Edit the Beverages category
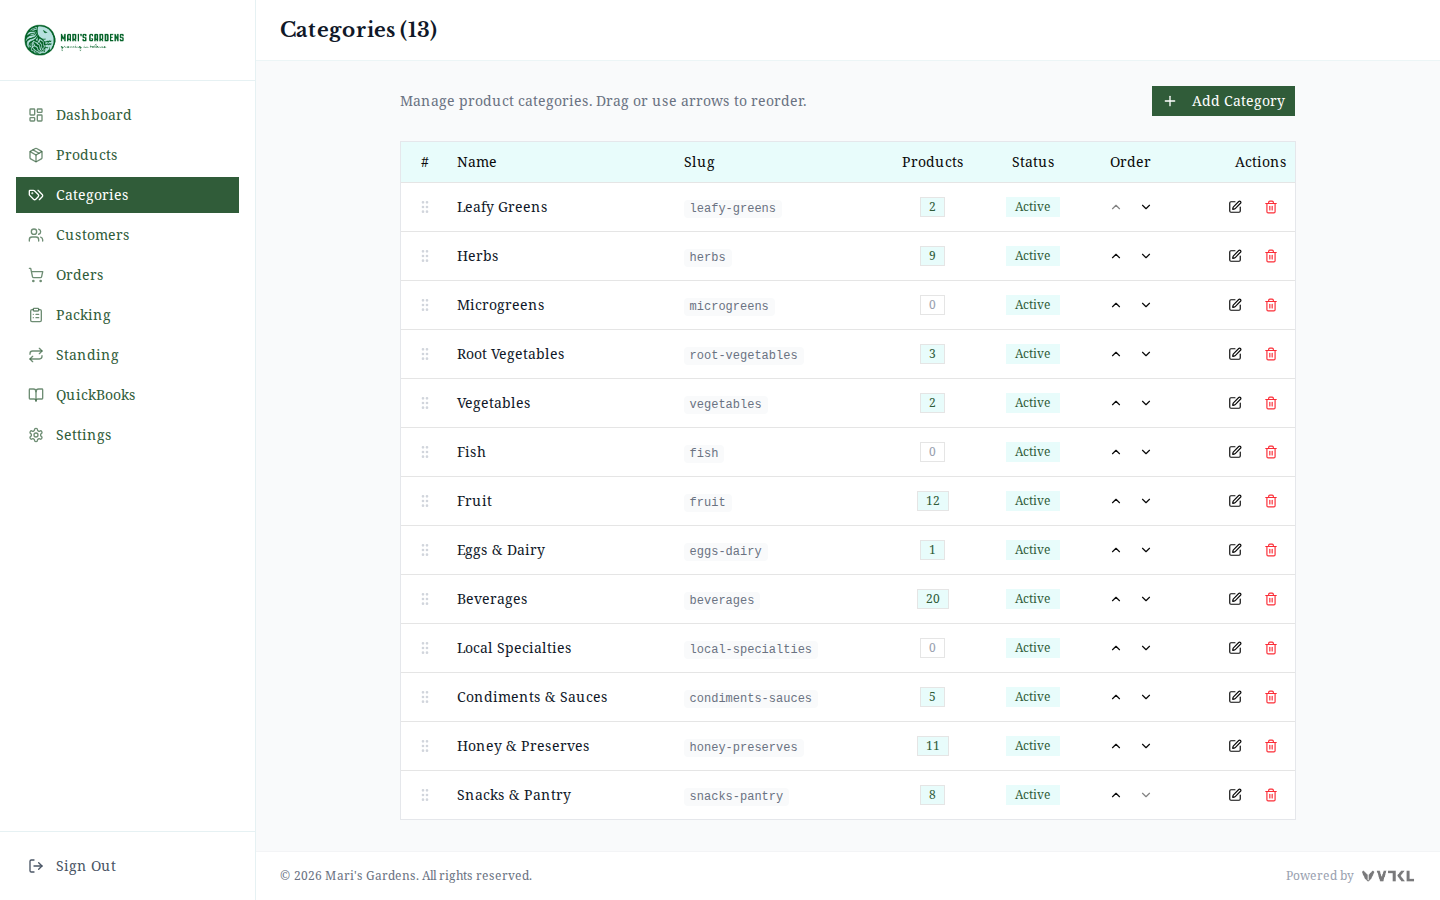This screenshot has height=900, width=1440. tap(1235, 599)
